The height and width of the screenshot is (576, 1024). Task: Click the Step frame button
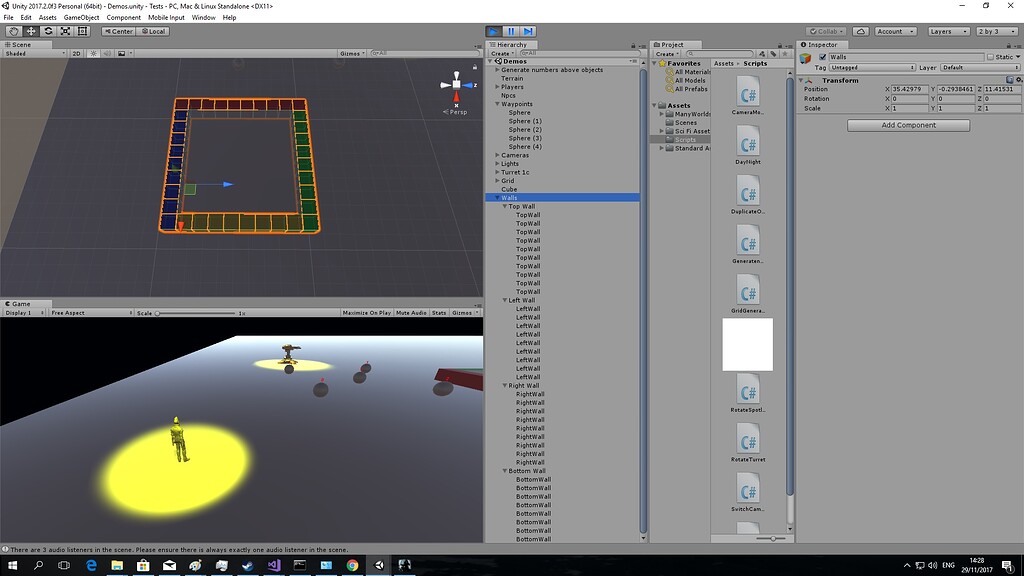[x=527, y=31]
